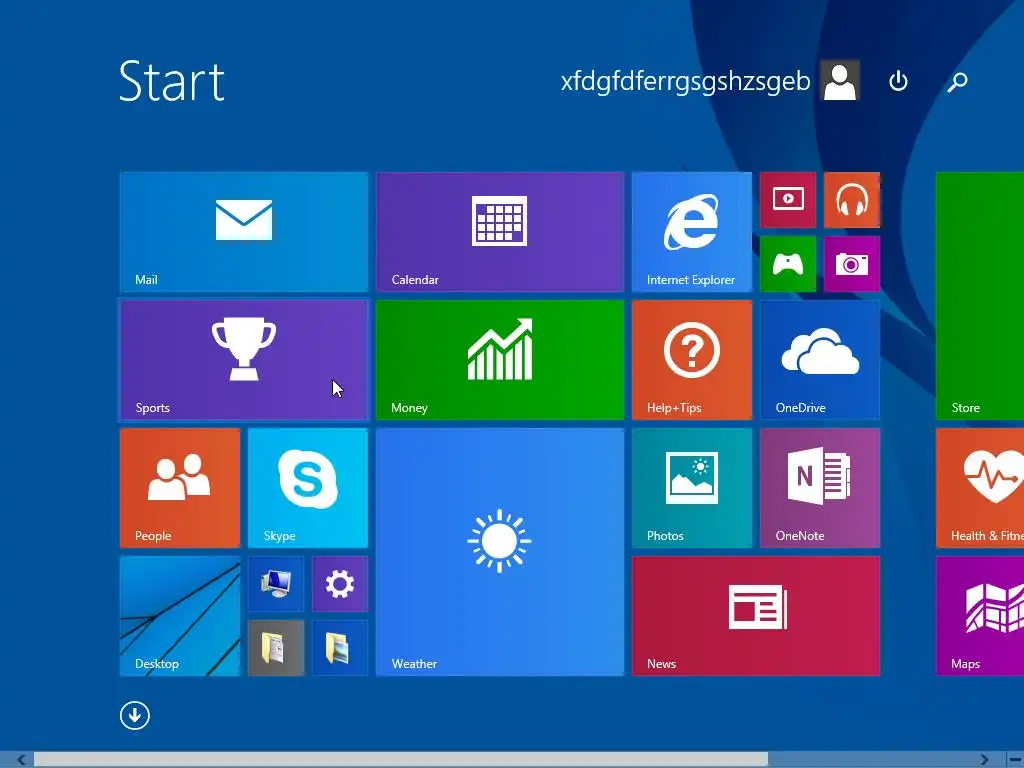Open the Mail tile

[x=244, y=232]
